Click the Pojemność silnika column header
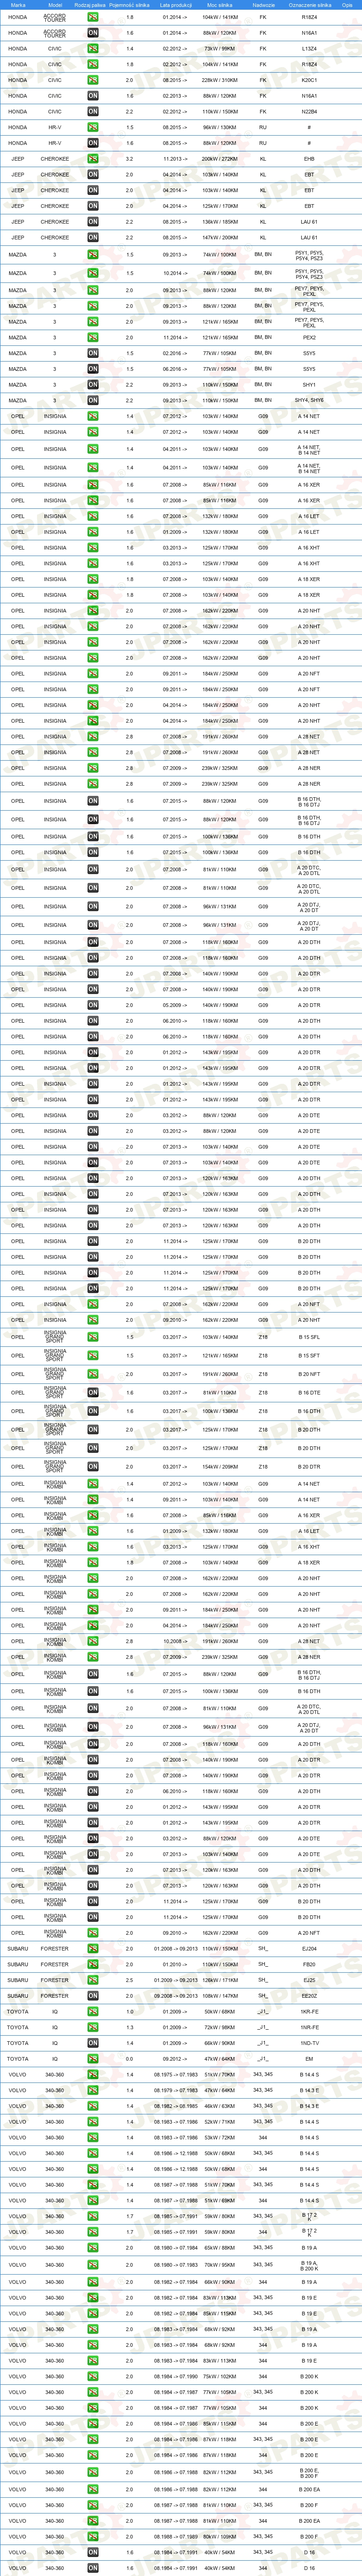Image resolution: width=362 pixels, height=2576 pixels. (130, 5)
